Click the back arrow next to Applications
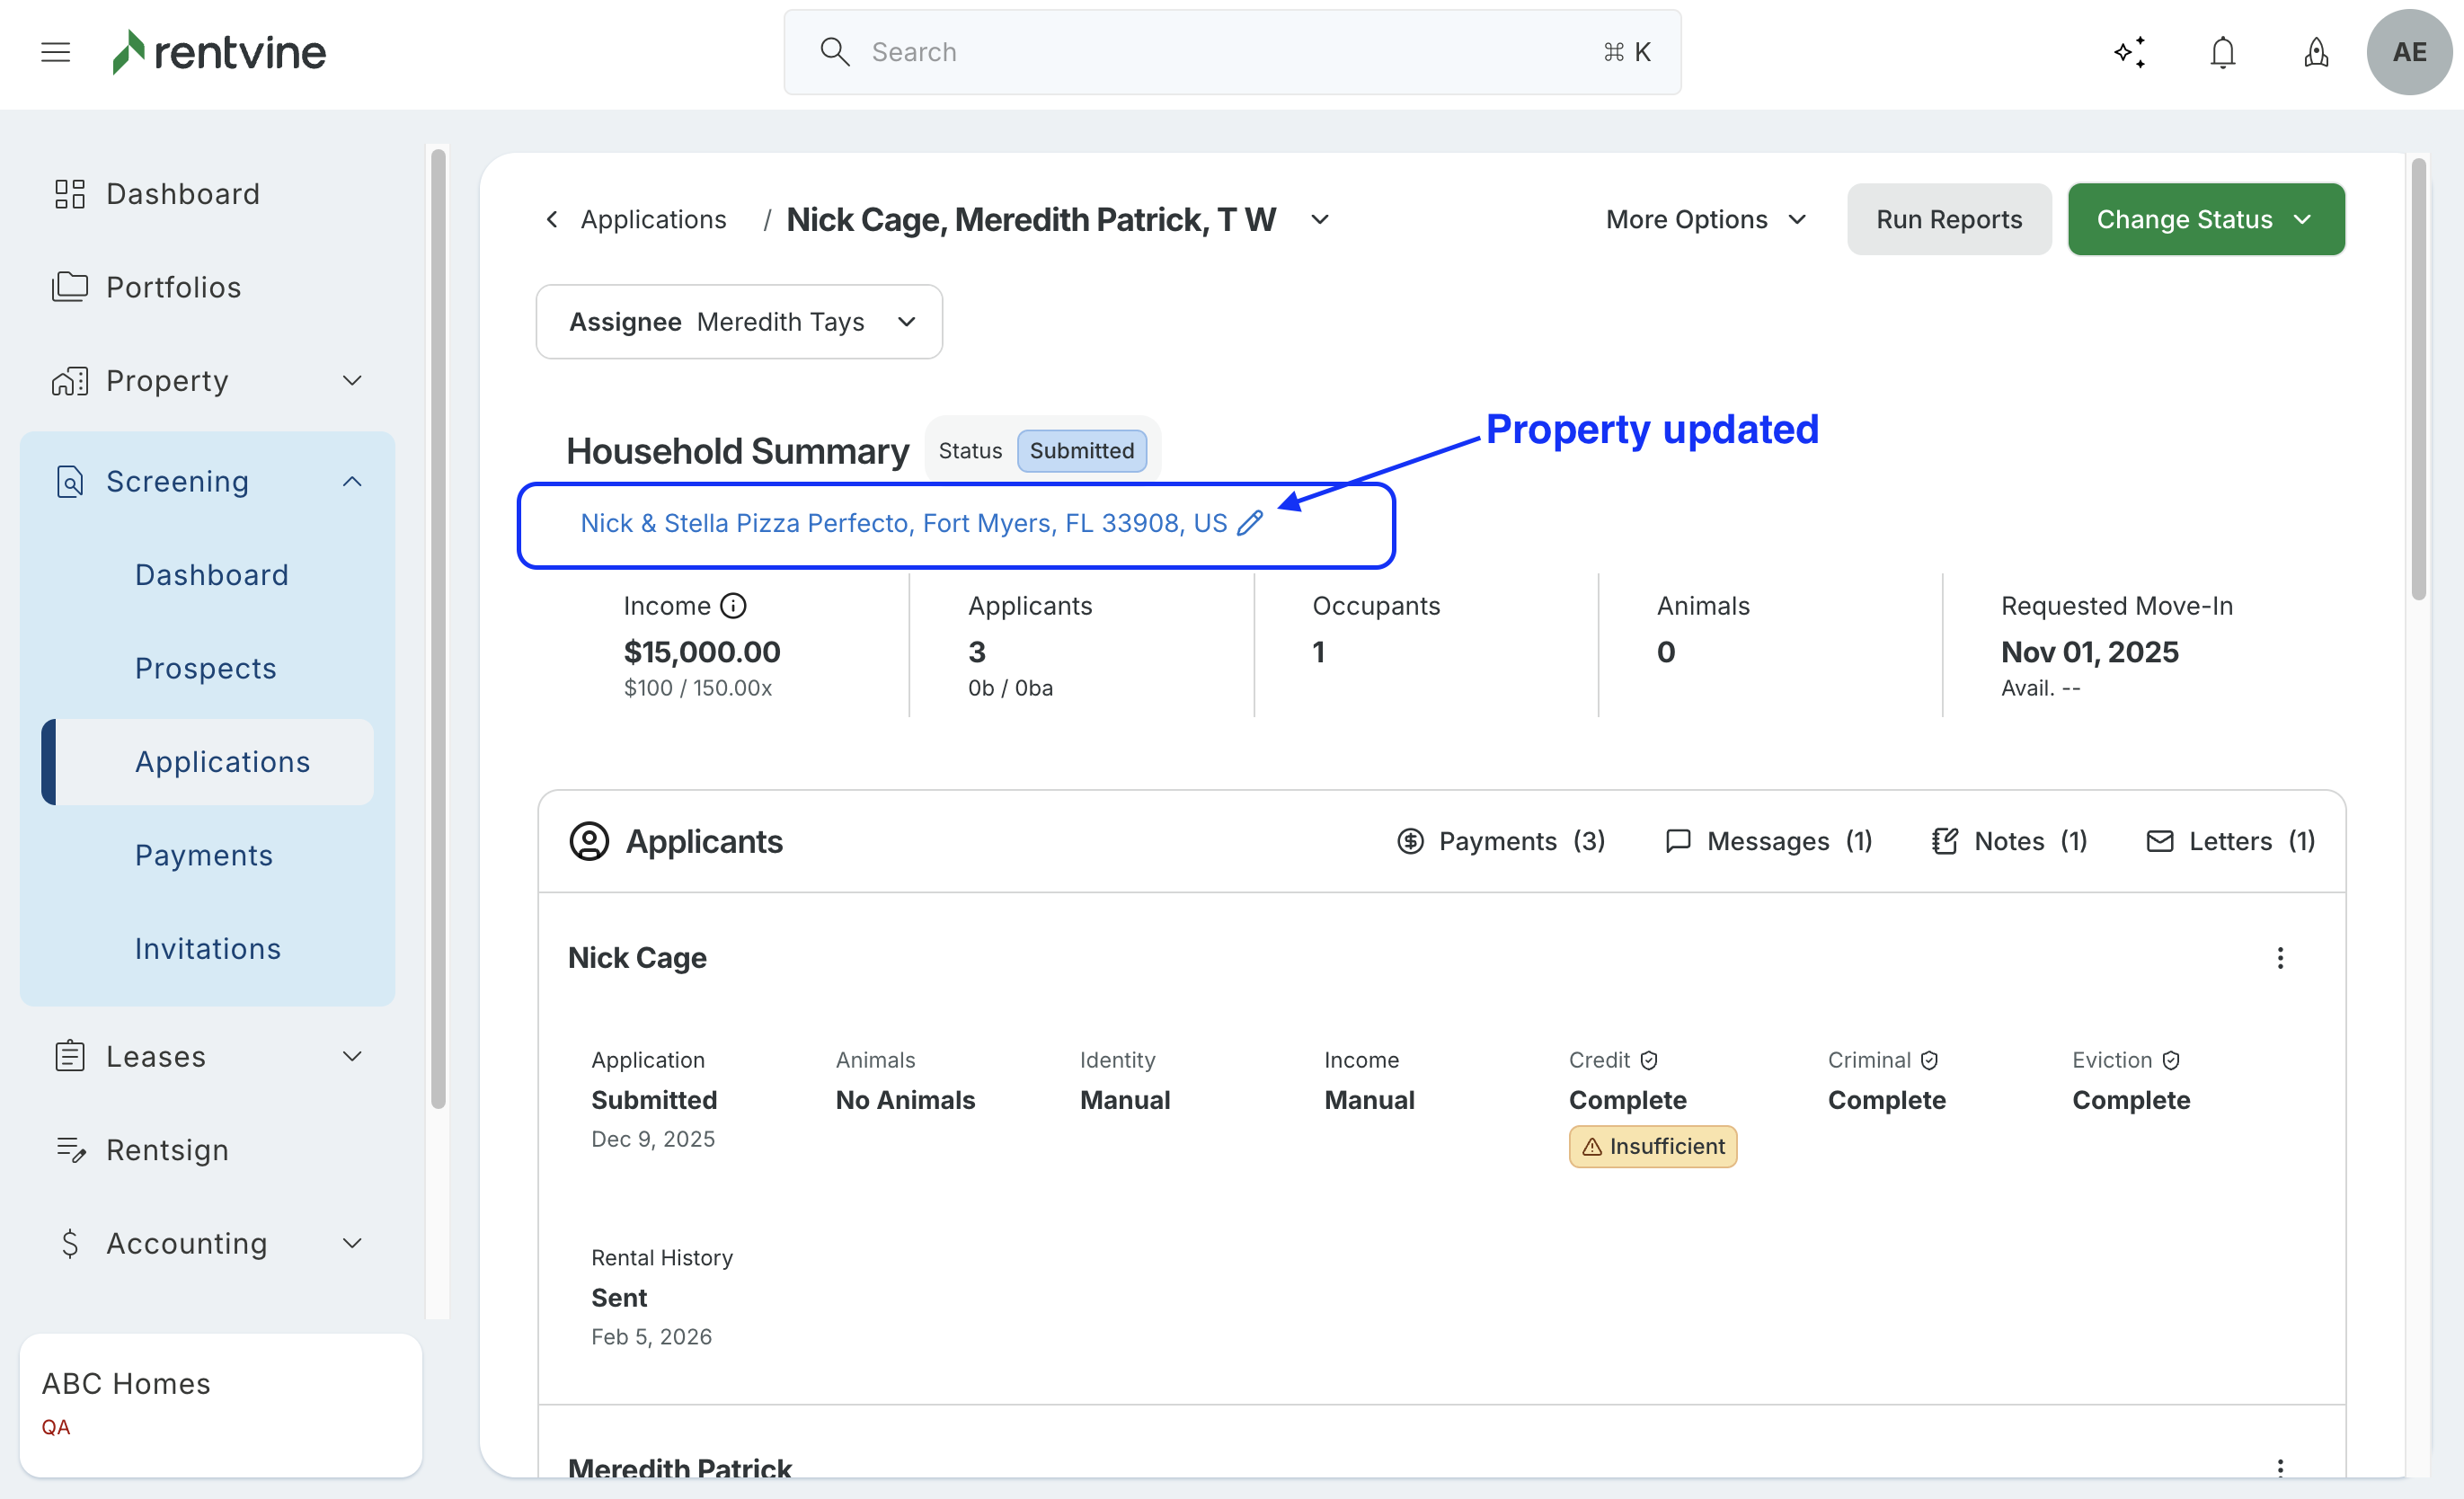 tap(552, 219)
